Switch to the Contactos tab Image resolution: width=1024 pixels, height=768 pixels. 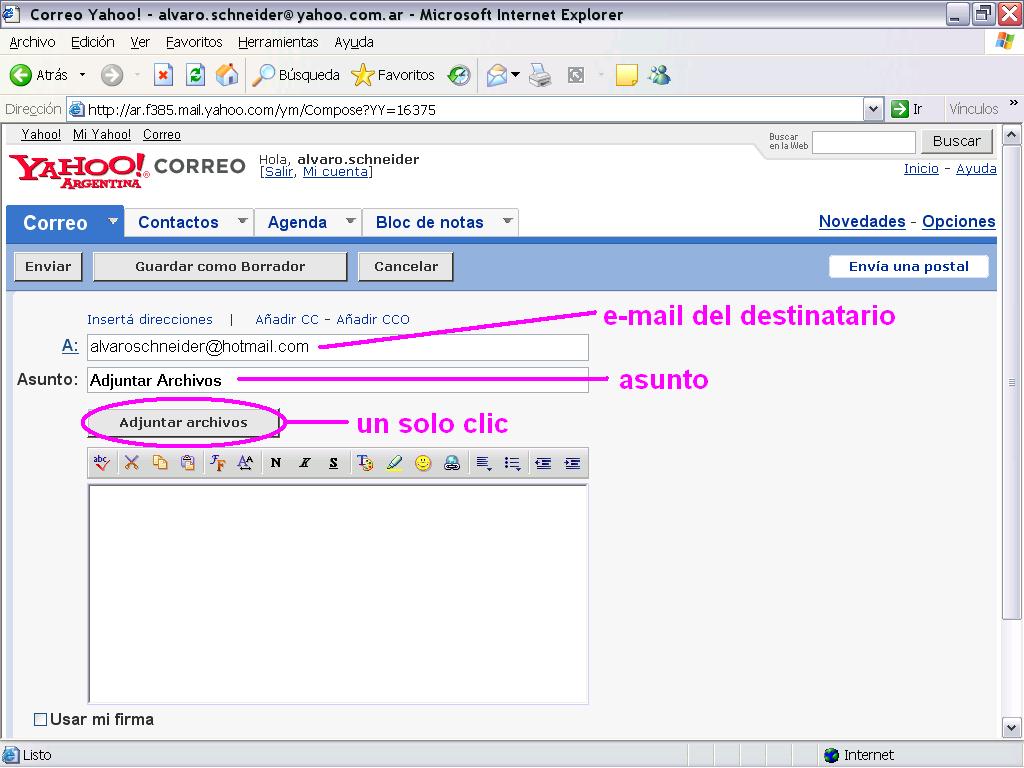pos(178,222)
